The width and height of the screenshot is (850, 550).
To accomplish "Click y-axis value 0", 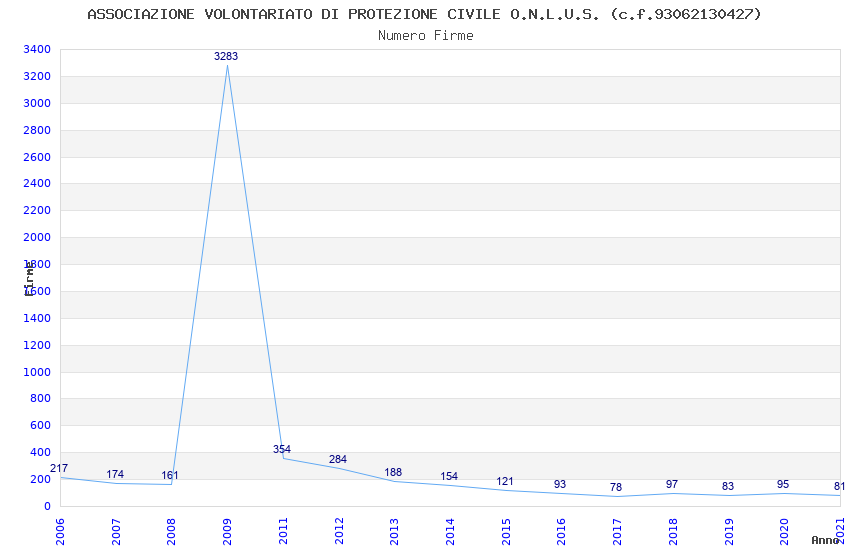I will tap(47, 506).
